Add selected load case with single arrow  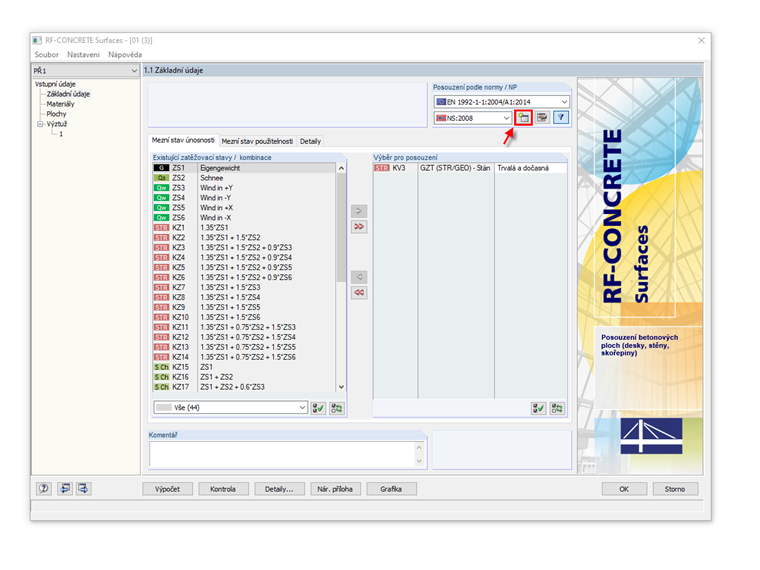tap(359, 211)
